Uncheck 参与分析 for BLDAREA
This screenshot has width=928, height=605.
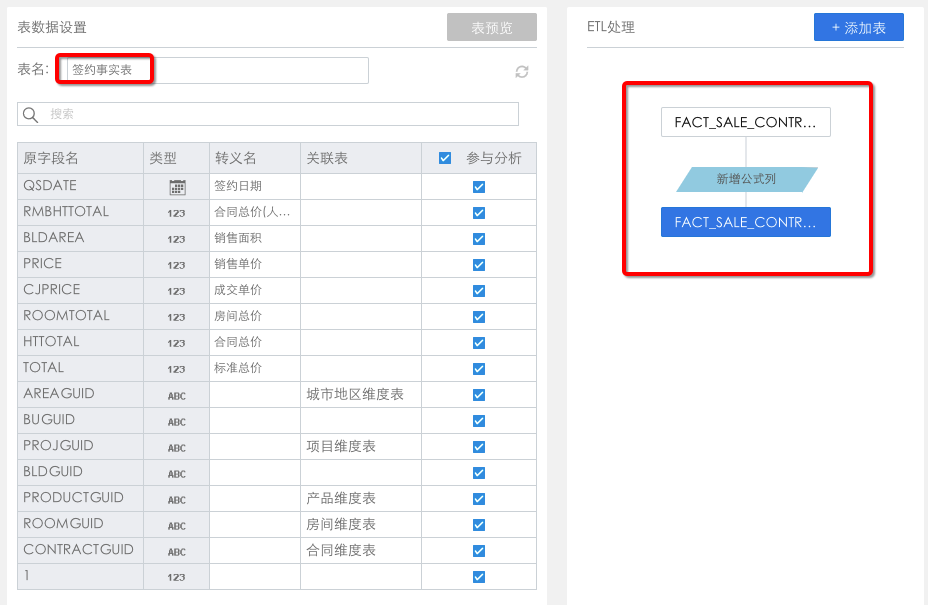coord(479,239)
